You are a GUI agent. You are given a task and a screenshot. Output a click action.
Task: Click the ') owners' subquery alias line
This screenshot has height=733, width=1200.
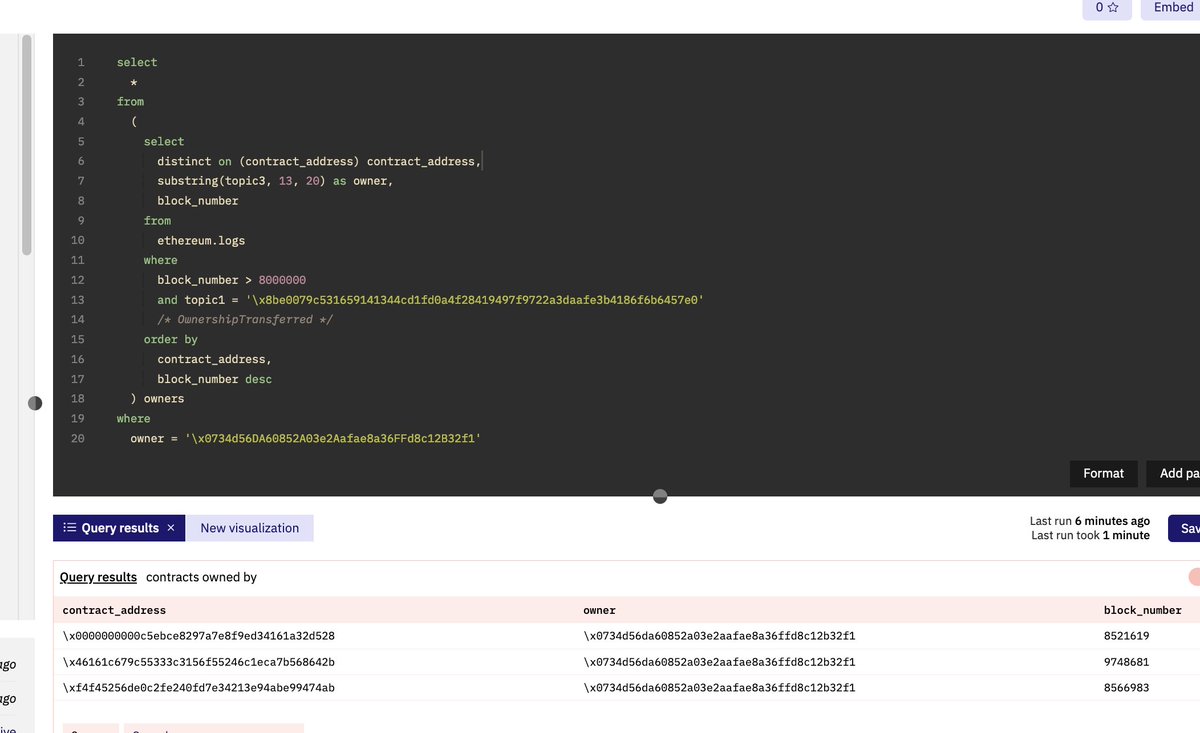coord(157,399)
